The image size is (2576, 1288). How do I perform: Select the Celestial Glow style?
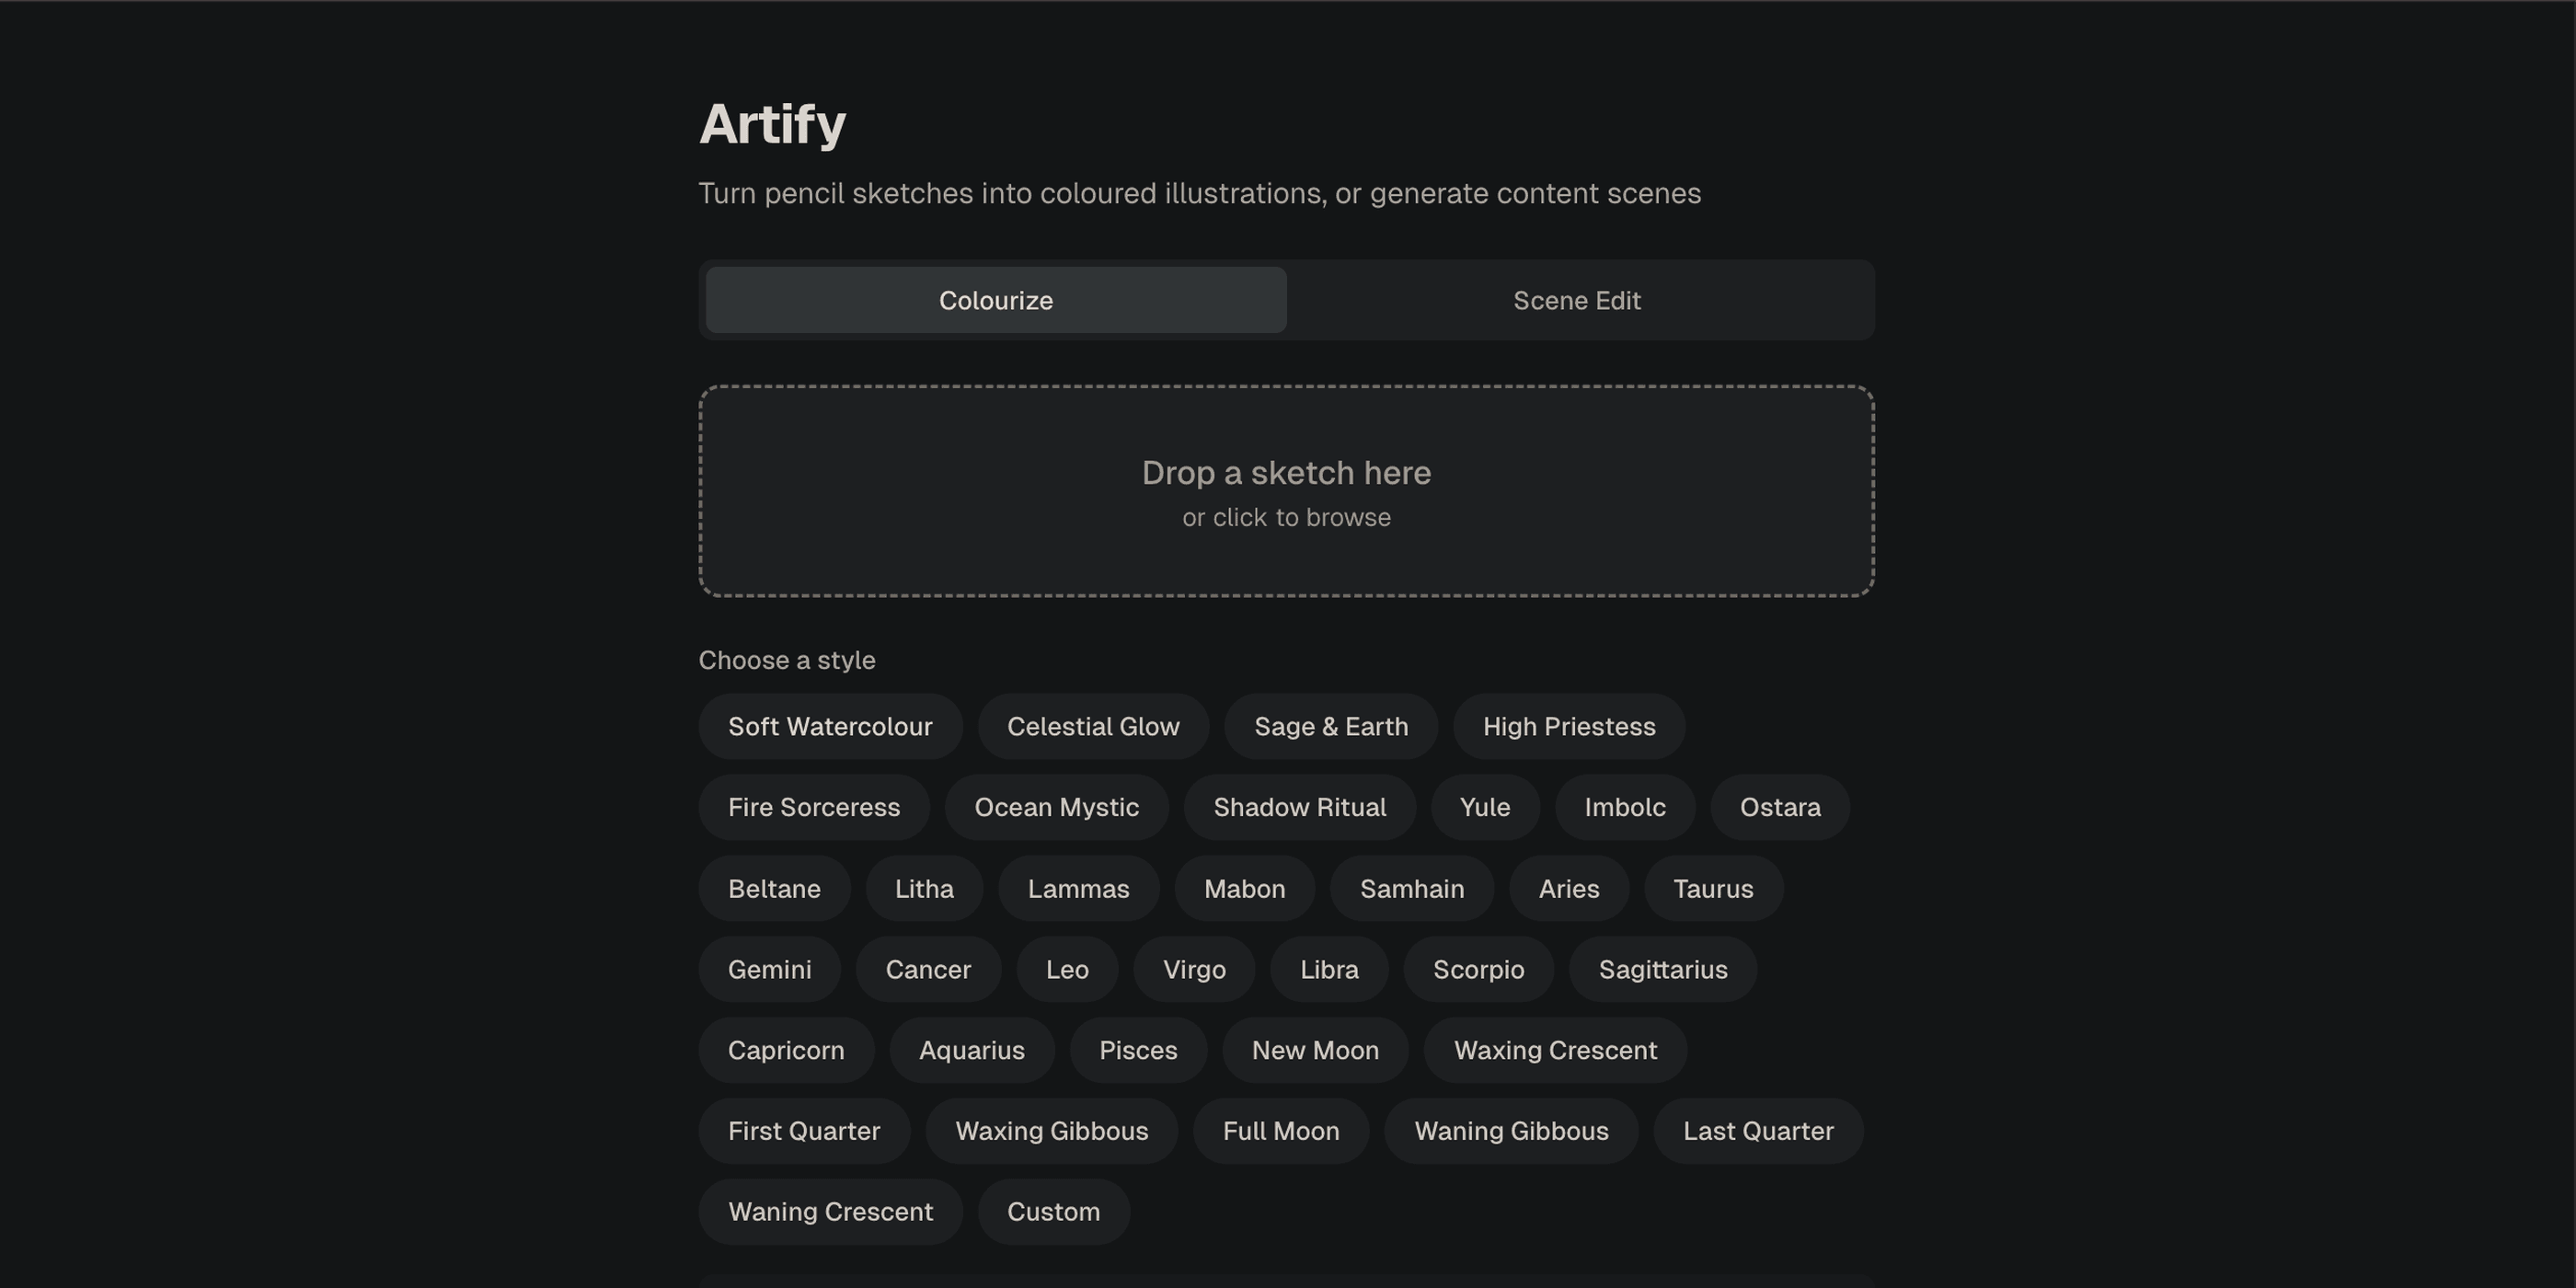coord(1093,726)
